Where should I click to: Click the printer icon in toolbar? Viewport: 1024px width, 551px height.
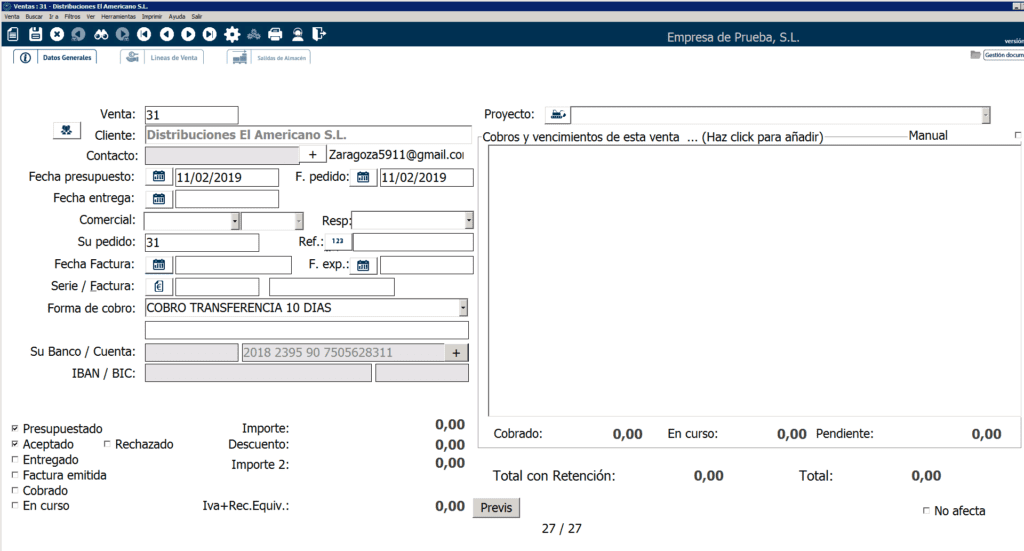[276, 34]
